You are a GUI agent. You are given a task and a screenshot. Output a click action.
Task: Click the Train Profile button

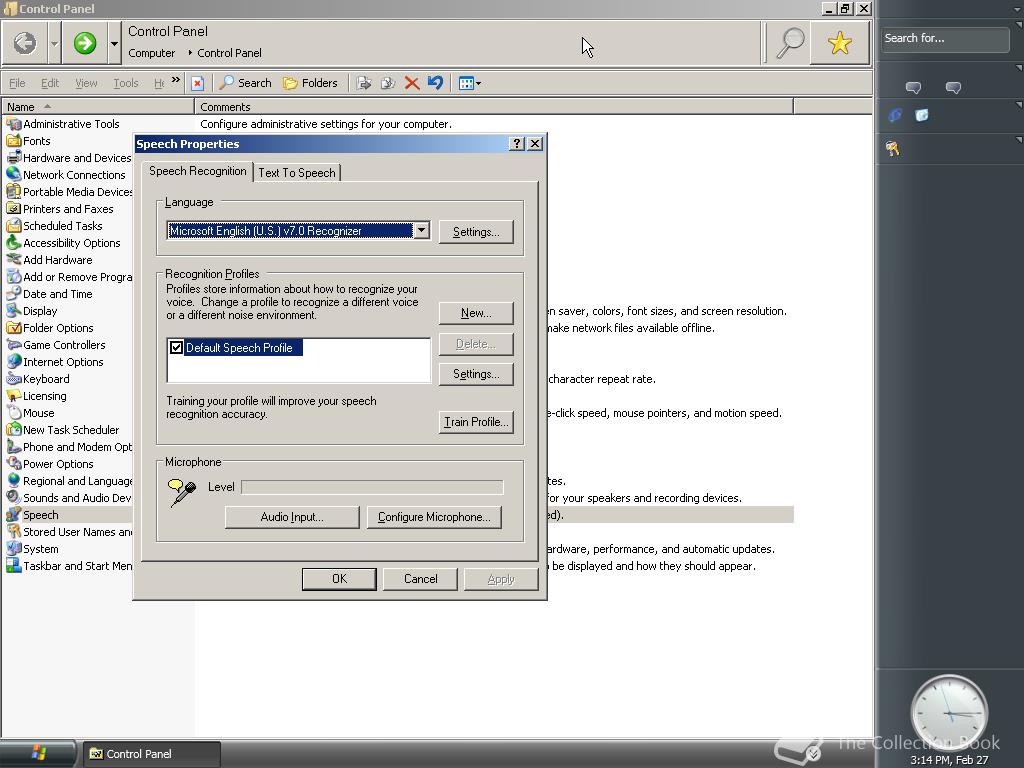coord(476,422)
